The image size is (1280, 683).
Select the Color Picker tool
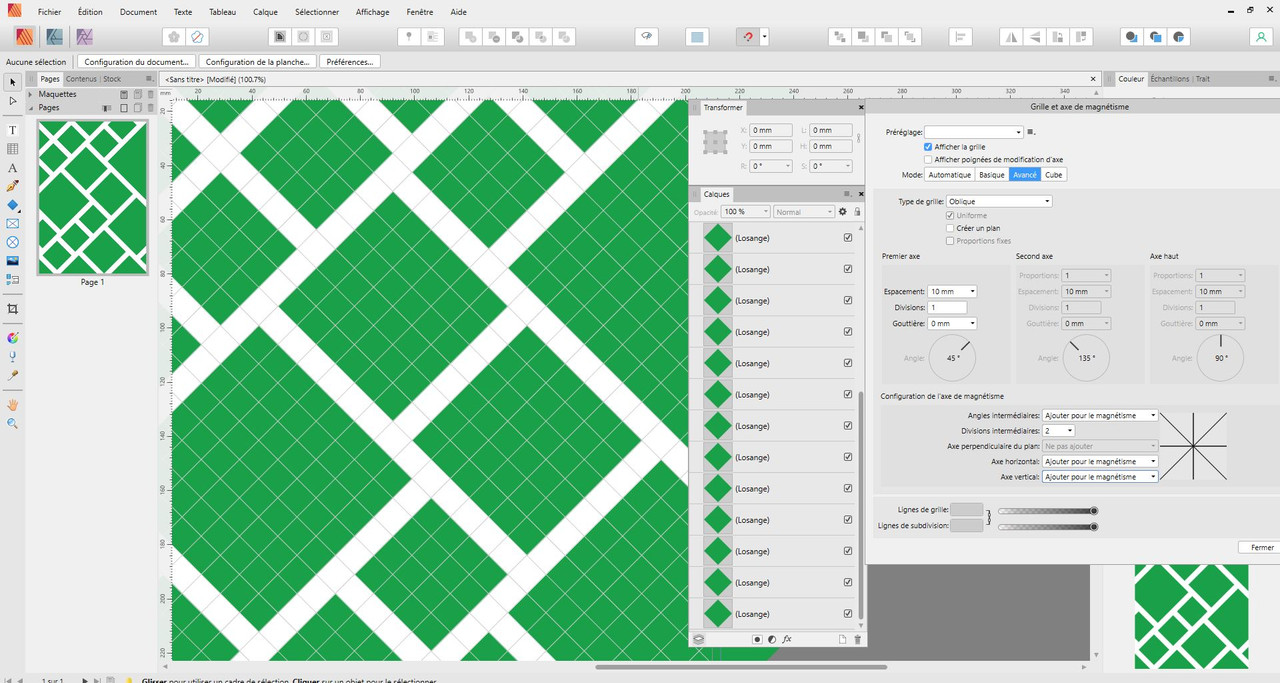pos(13,375)
